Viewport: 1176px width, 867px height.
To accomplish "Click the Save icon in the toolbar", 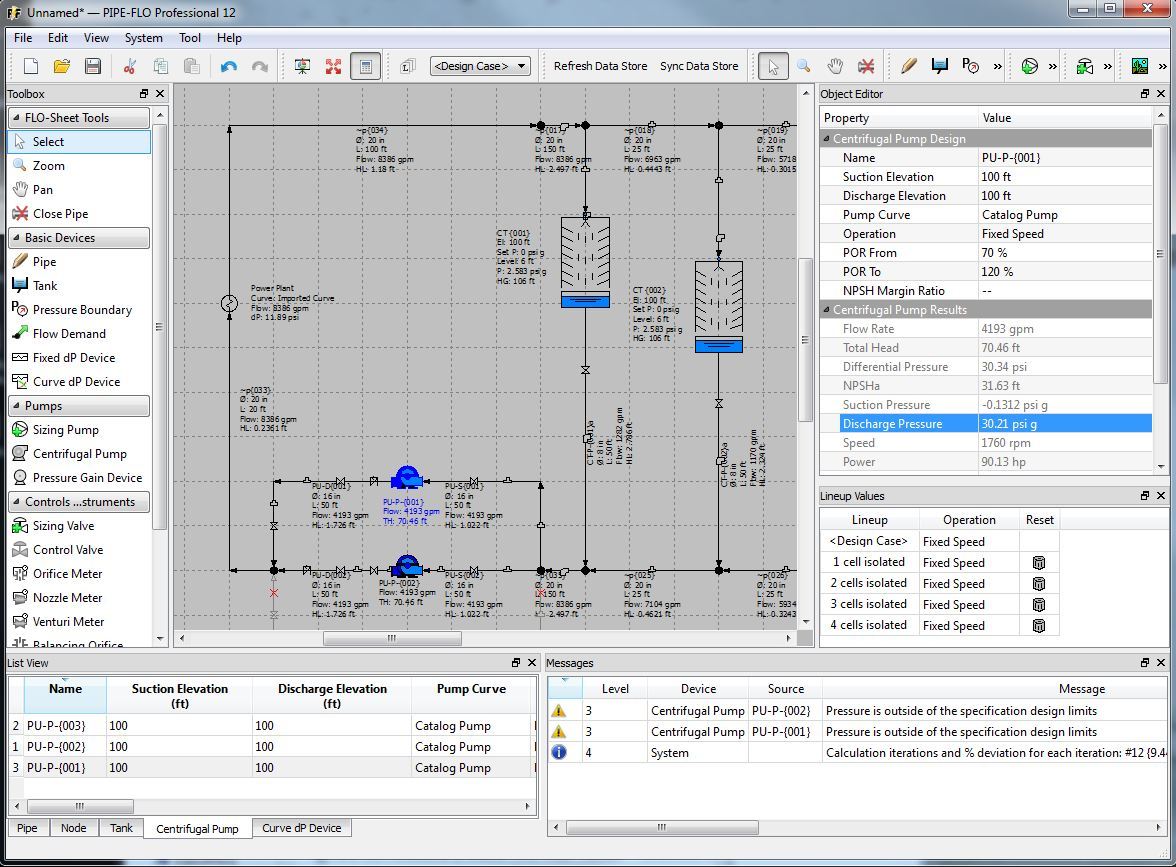I will 93,66.
